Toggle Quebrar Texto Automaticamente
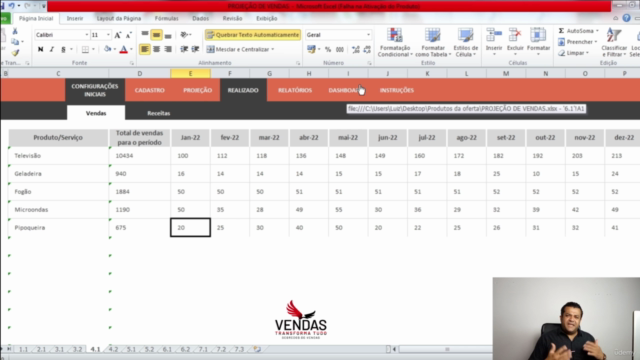Screen dimensions: 640x360 [x=253, y=35]
